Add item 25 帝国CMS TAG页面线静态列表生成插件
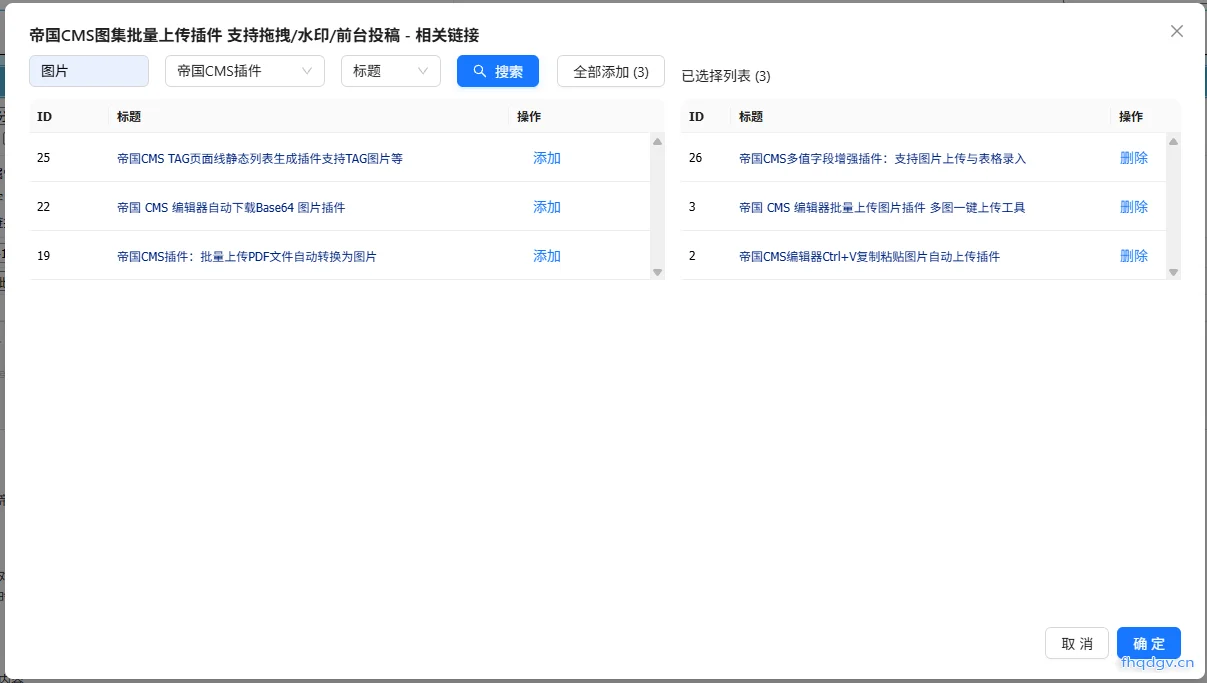Screen dimensions: 1207x683 coord(547,158)
